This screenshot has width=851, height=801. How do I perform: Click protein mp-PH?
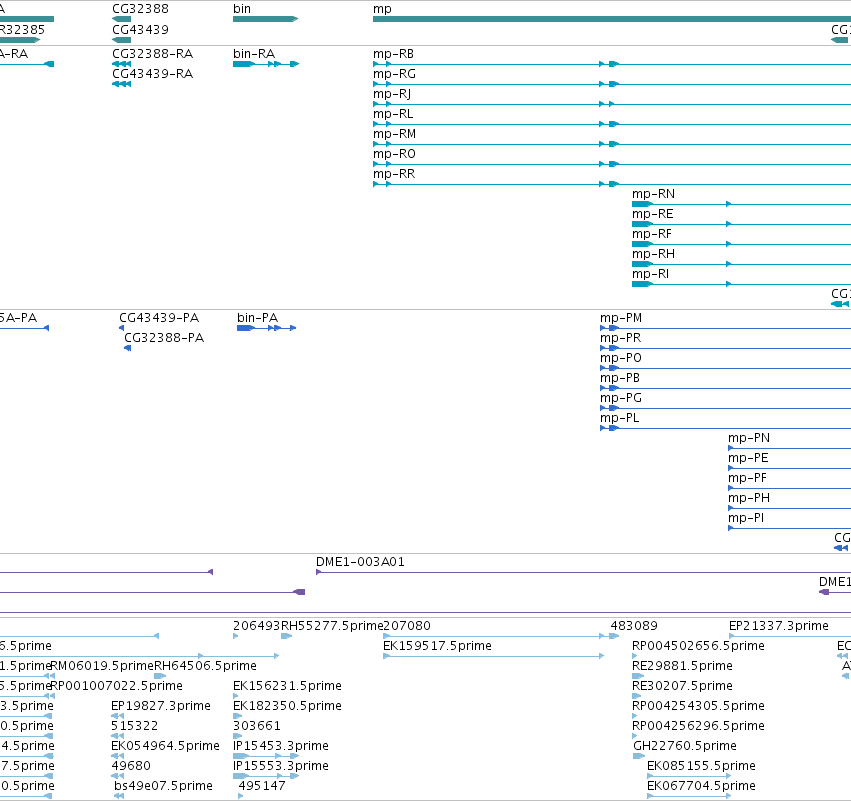pyautogui.click(x=749, y=498)
